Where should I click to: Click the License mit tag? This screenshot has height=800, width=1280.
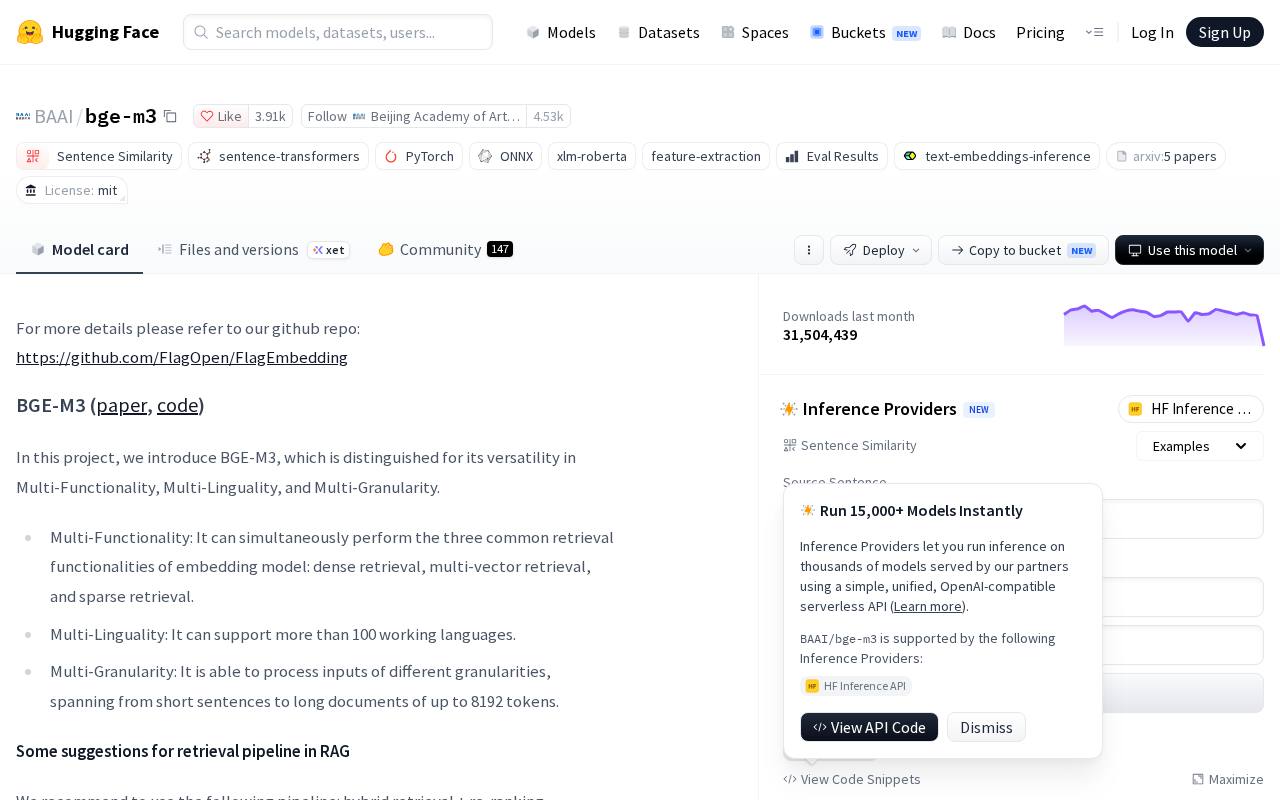(x=72, y=190)
